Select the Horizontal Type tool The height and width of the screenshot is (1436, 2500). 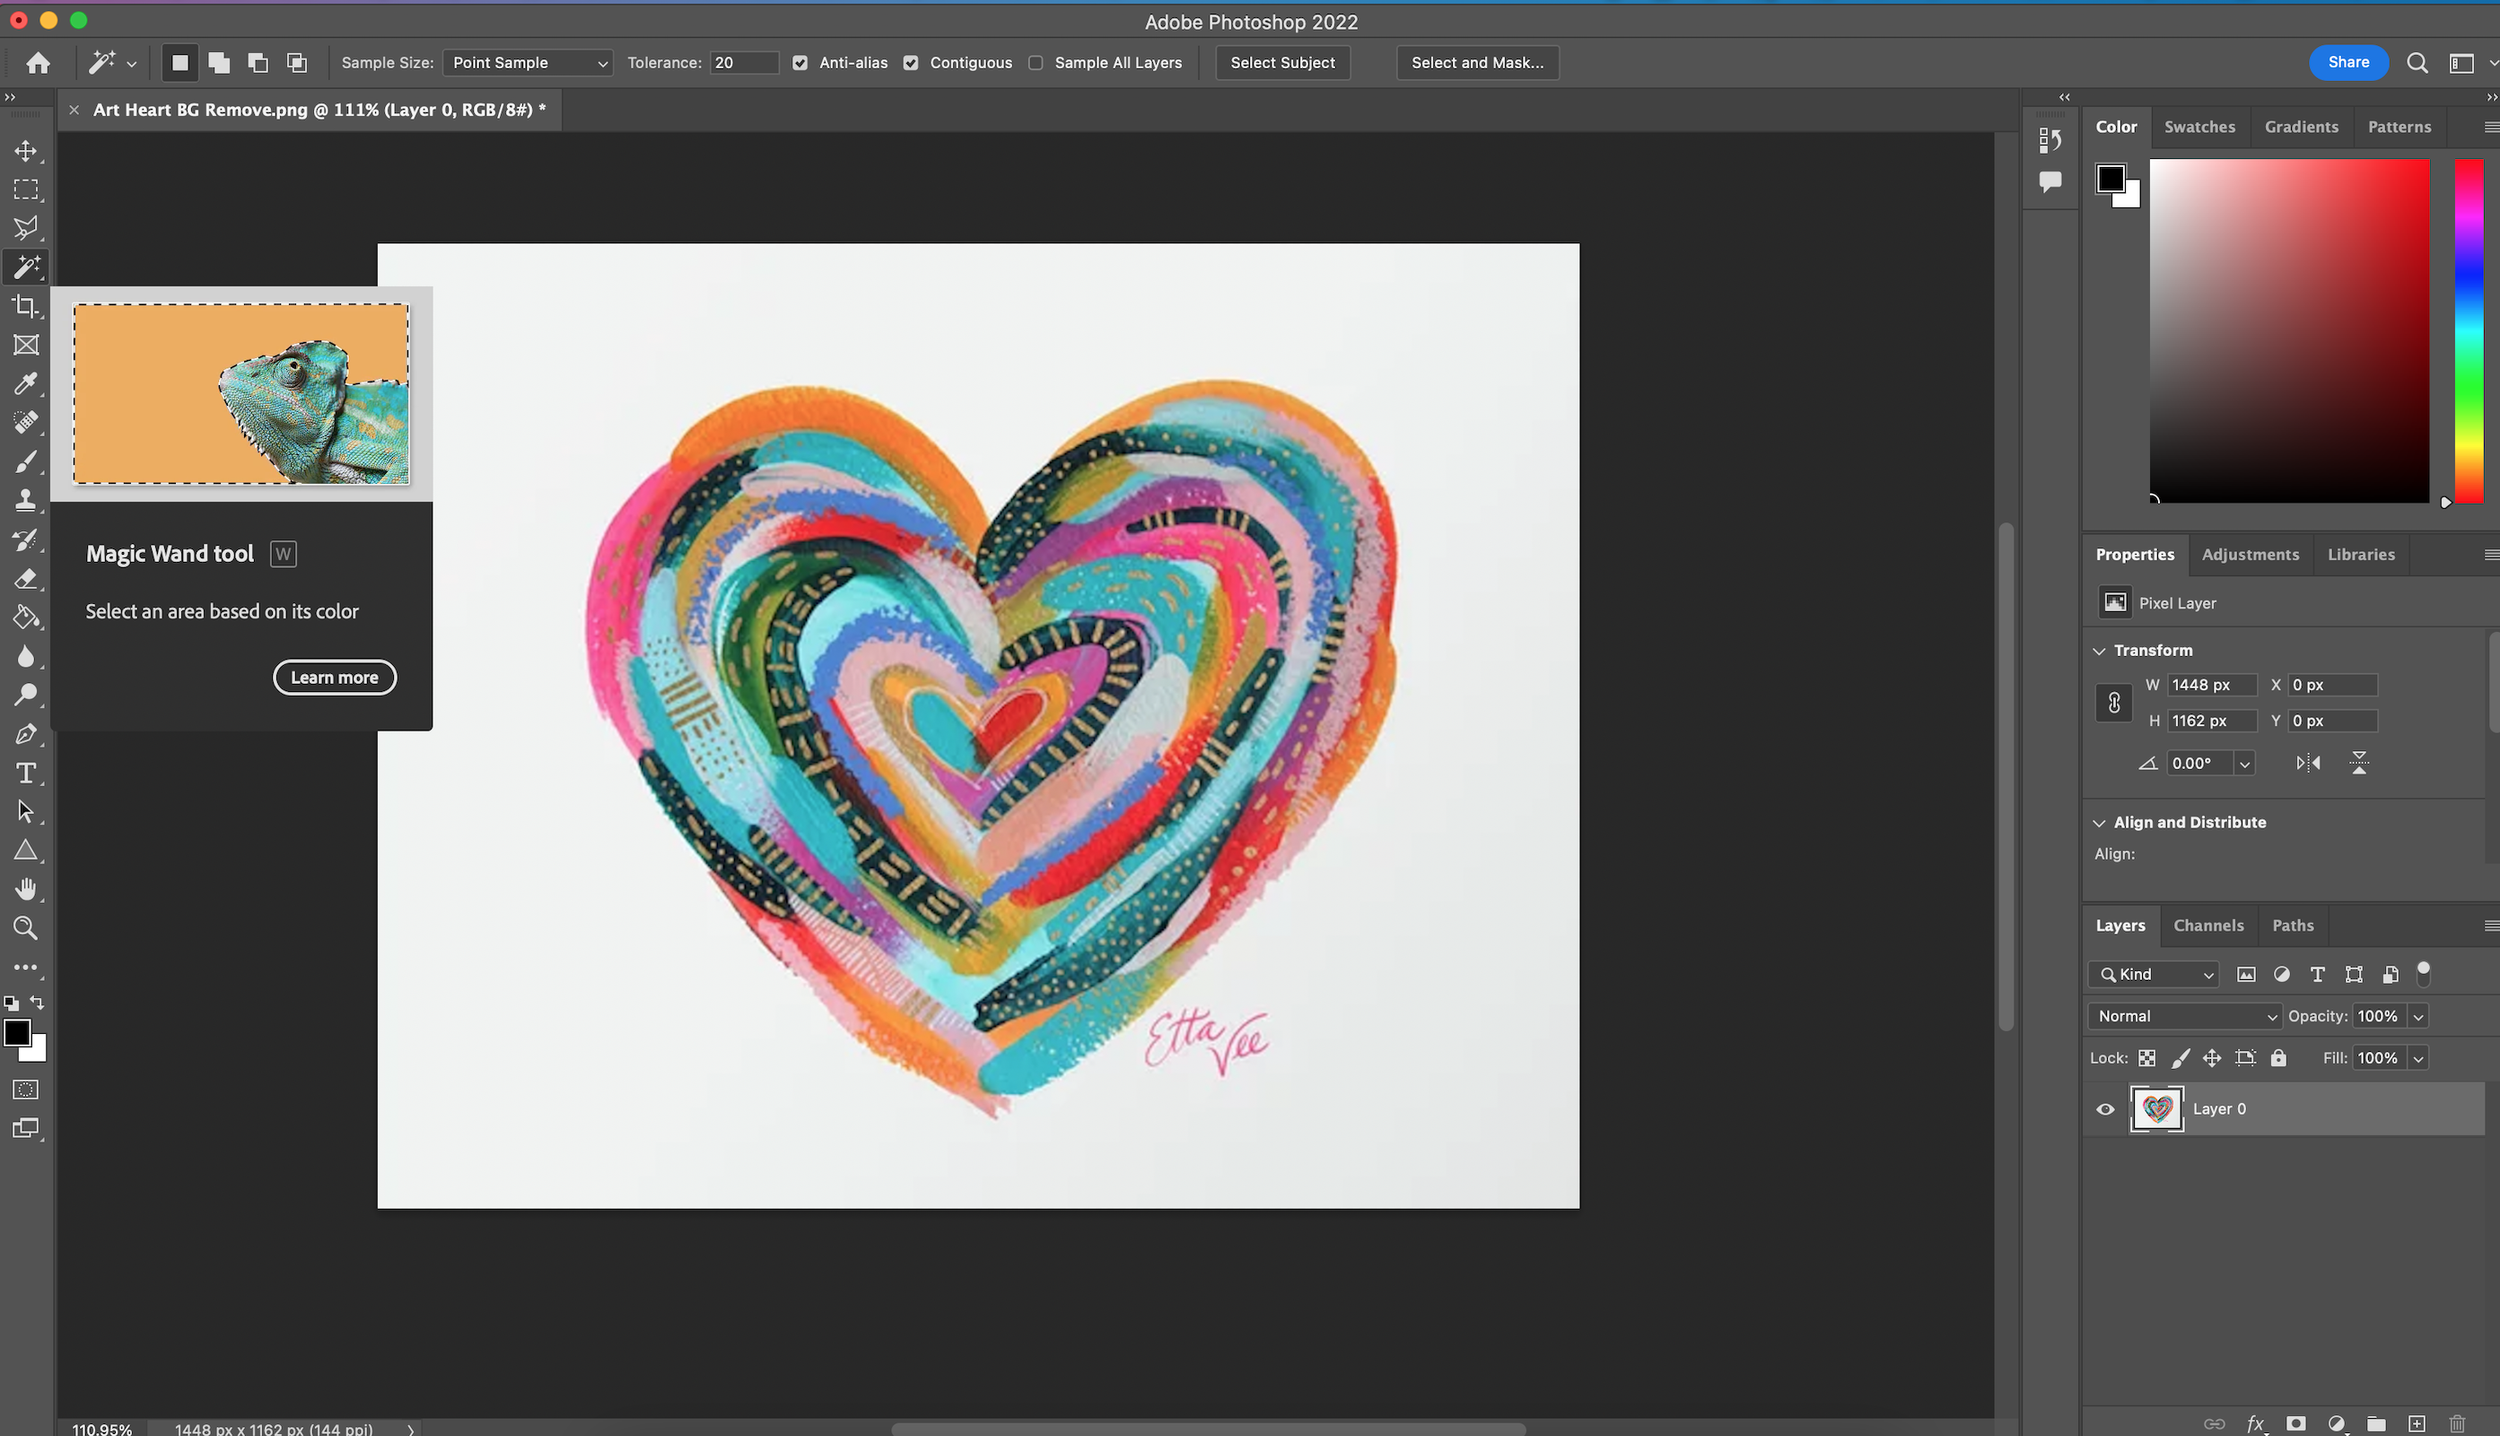click(26, 773)
